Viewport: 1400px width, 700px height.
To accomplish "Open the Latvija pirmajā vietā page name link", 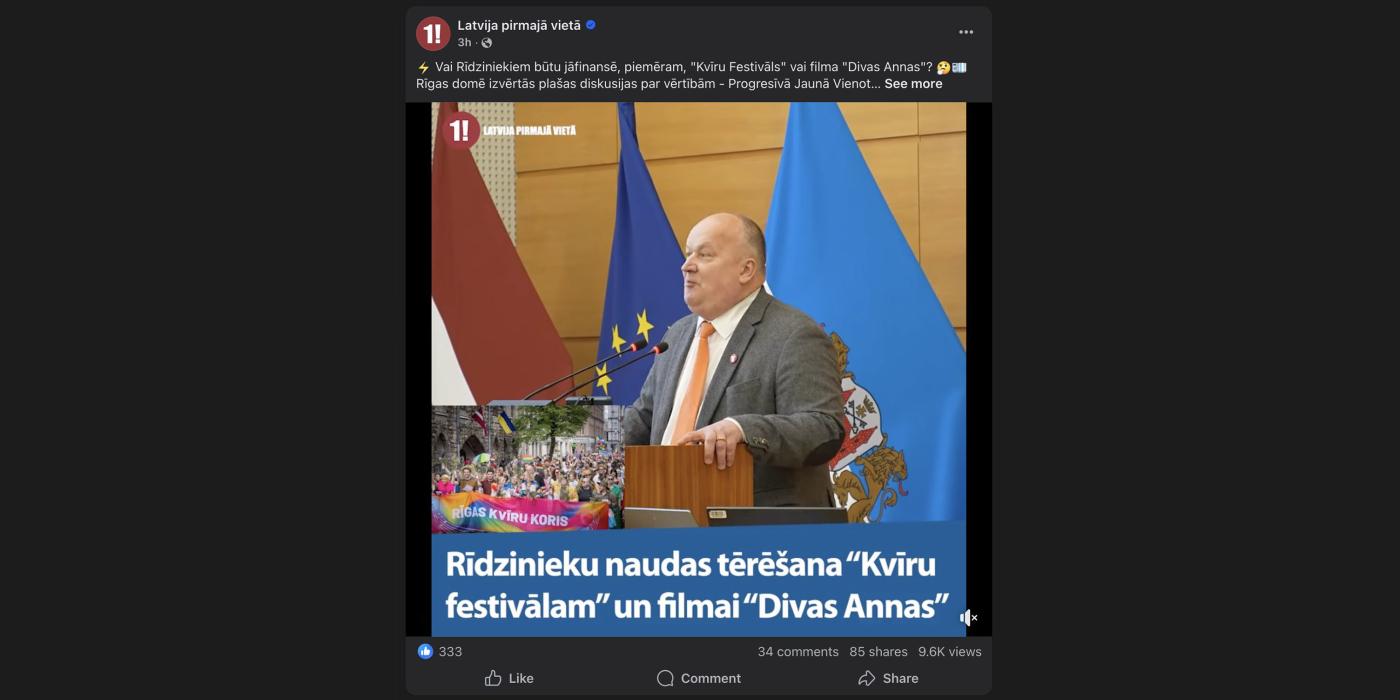I will pyautogui.click(x=519, y=25).
